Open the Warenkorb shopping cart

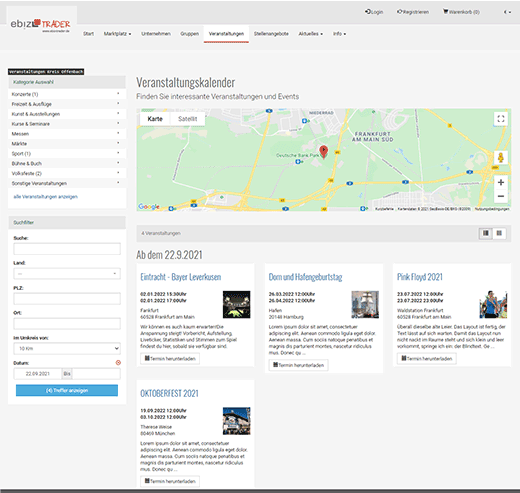pyautogui.click(x=461, y=12)
